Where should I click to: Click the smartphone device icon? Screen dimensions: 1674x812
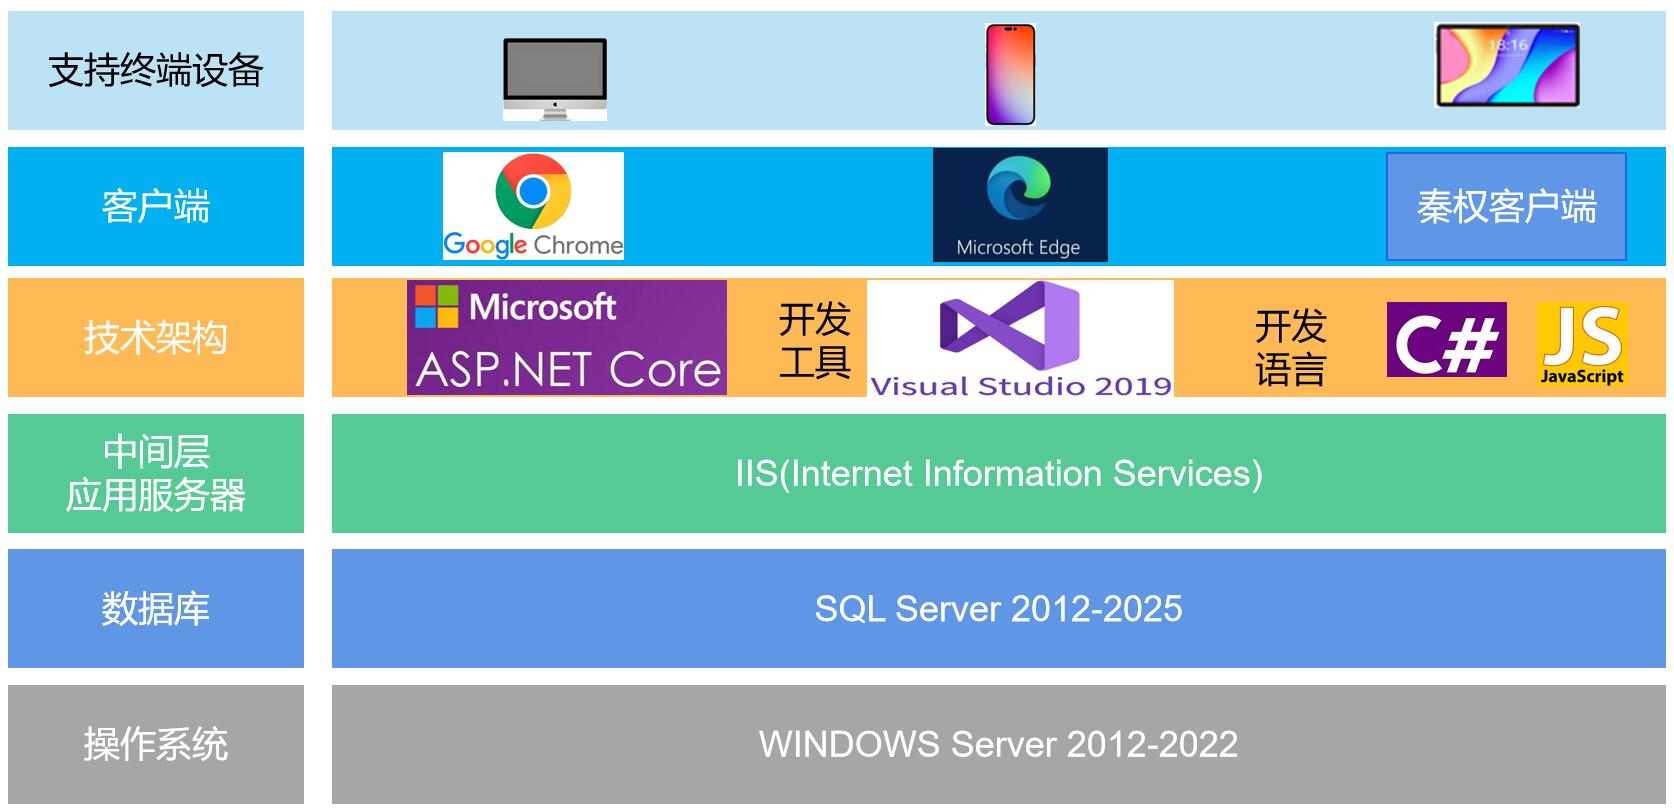click(x=1010, y=75)
